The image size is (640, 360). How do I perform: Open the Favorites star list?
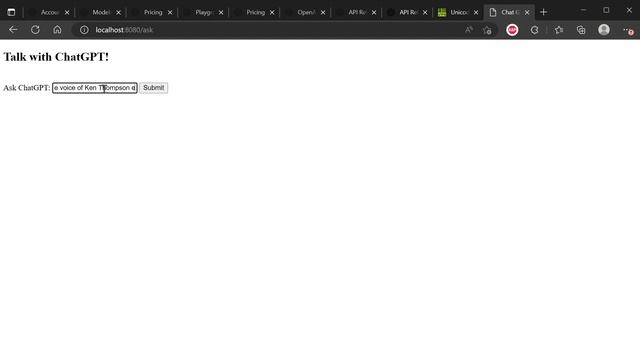click(559, 30)
